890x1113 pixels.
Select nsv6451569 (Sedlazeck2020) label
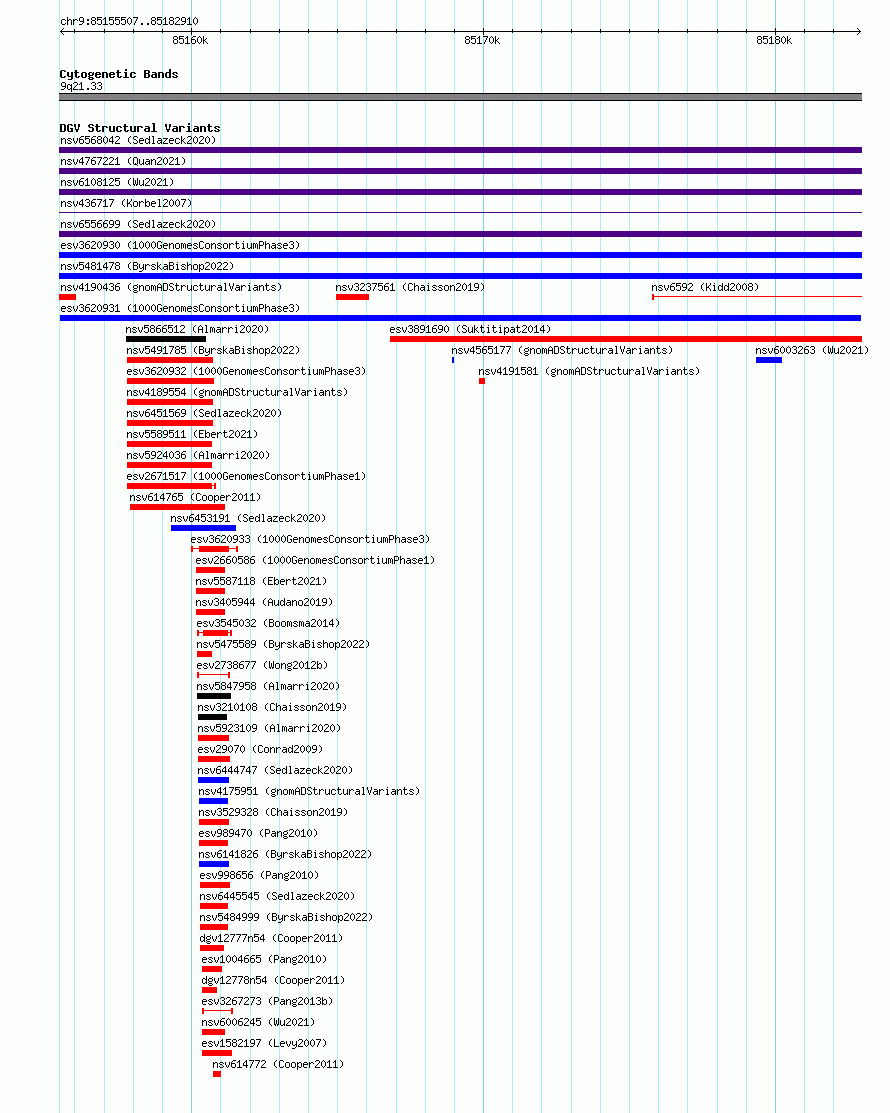tap(204, 413)
